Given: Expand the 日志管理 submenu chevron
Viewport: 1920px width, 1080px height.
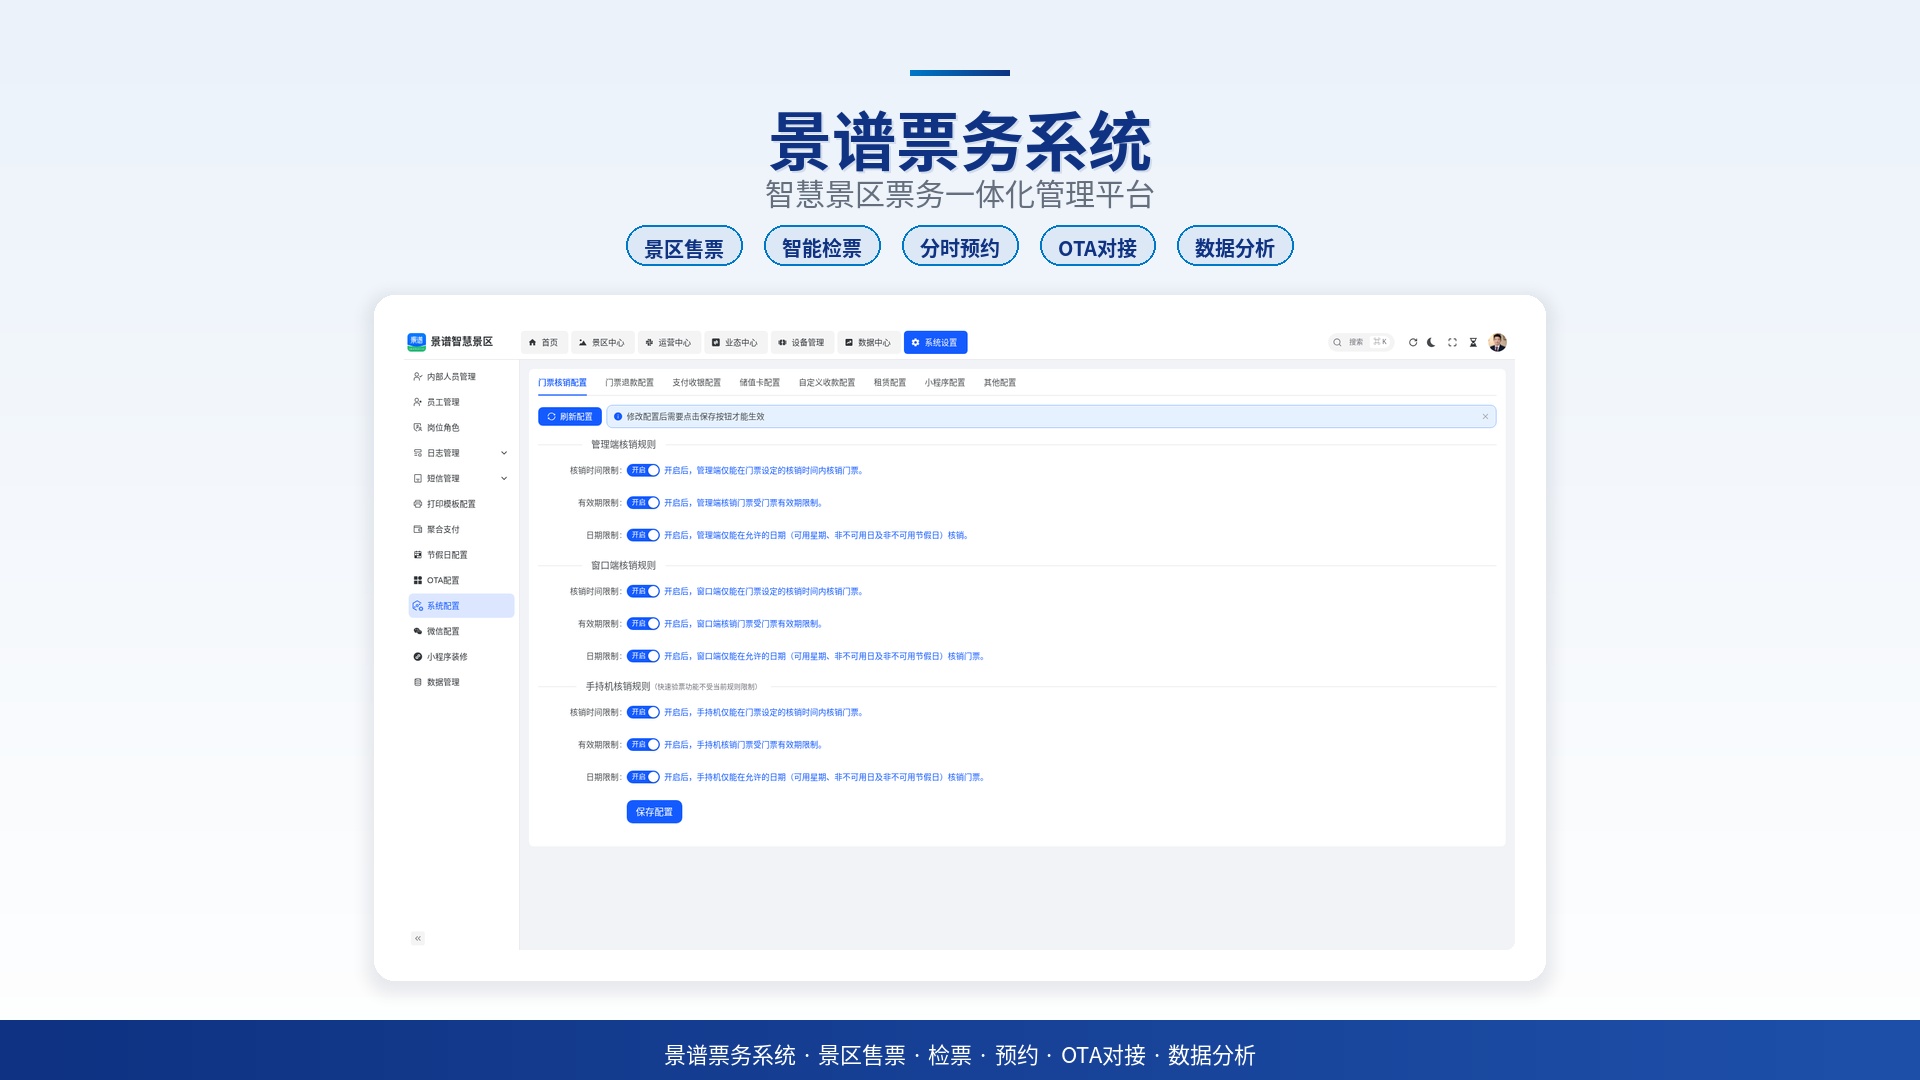Looking at the screenshot, I should point(504,453).
